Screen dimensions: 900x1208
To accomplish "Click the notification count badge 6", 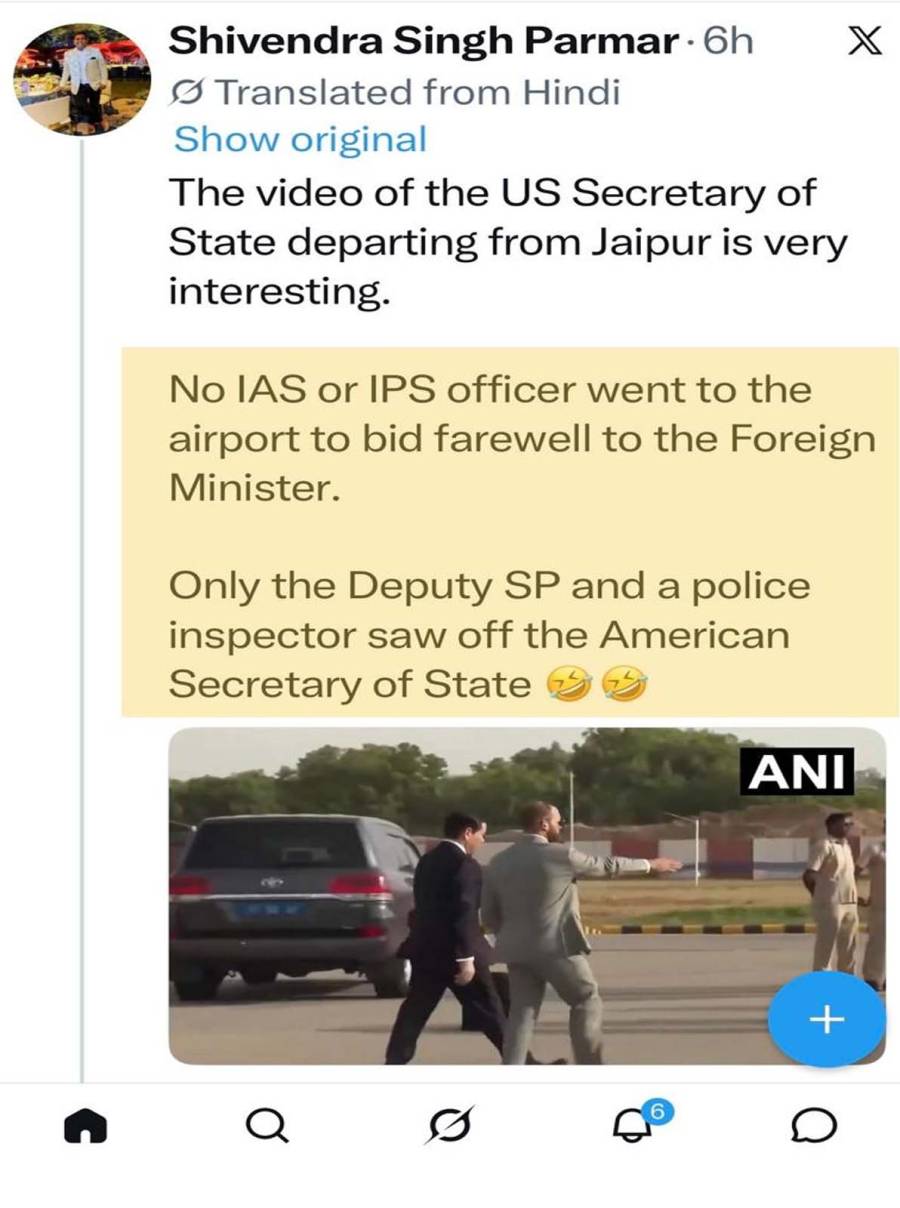I will pos(656,1110).
